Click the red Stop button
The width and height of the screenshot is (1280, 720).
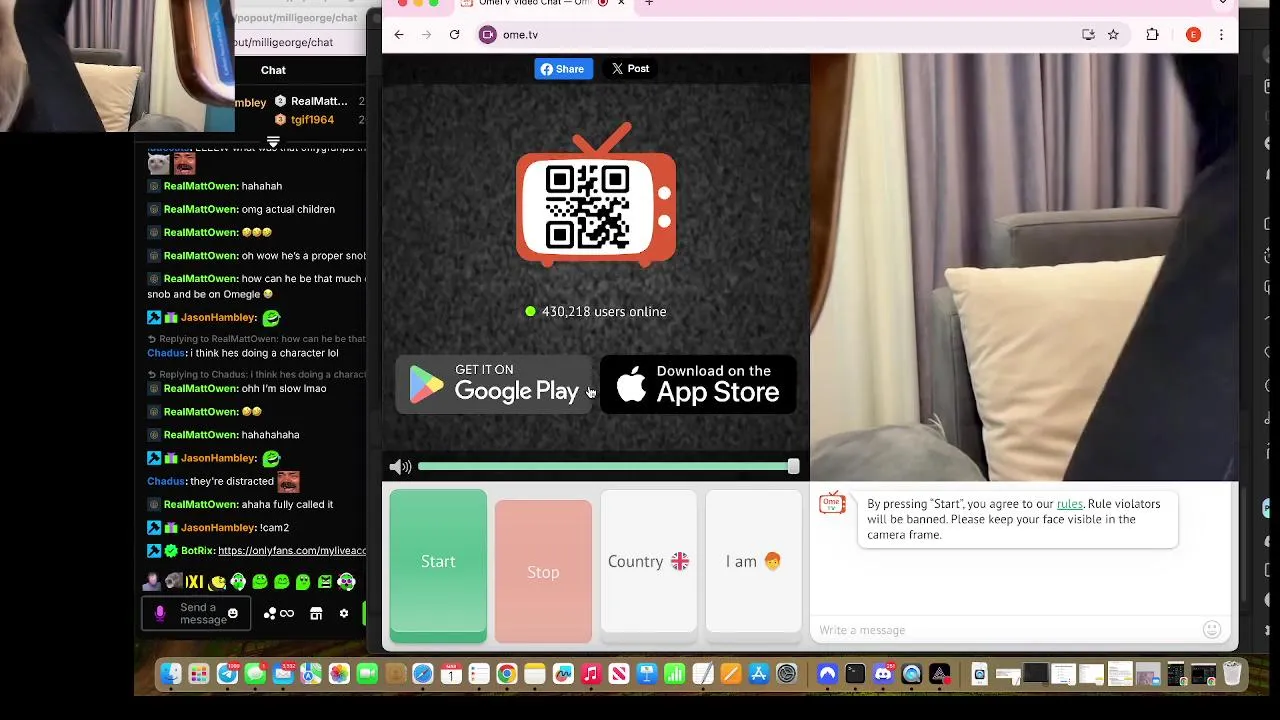(543, 572)
